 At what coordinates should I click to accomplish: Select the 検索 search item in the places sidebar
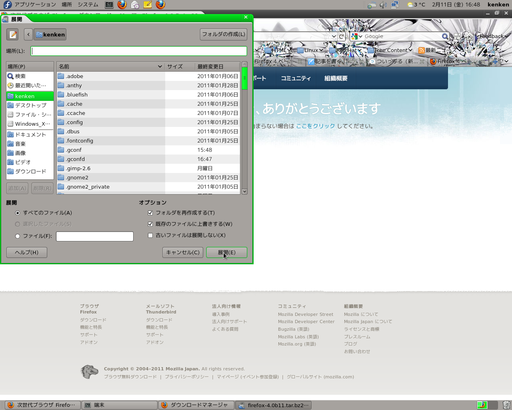point(30,76)
